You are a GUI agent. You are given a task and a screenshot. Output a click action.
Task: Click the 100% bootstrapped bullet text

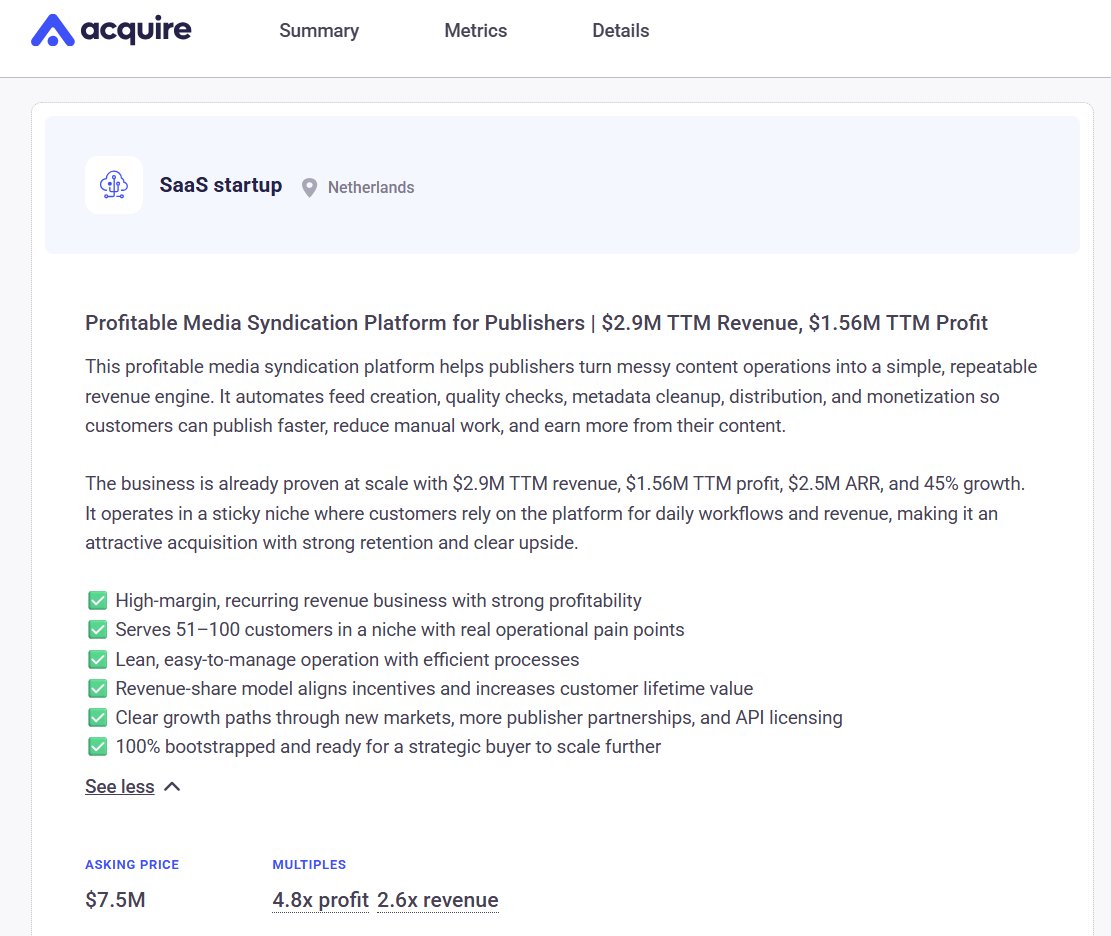(388, 747)
